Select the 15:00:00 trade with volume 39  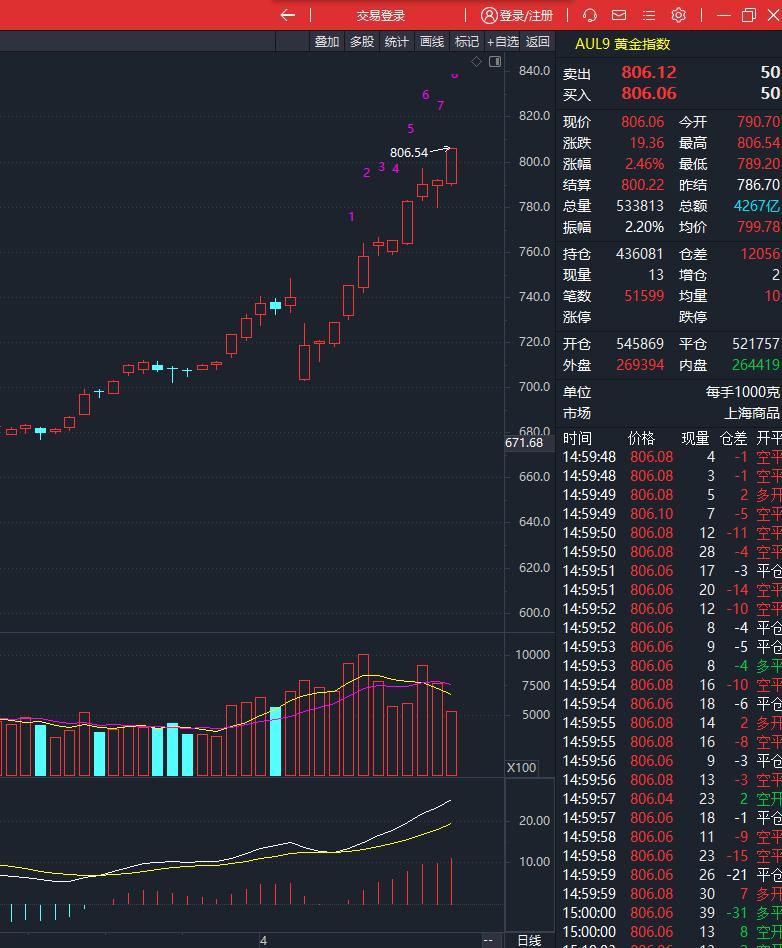671,913
